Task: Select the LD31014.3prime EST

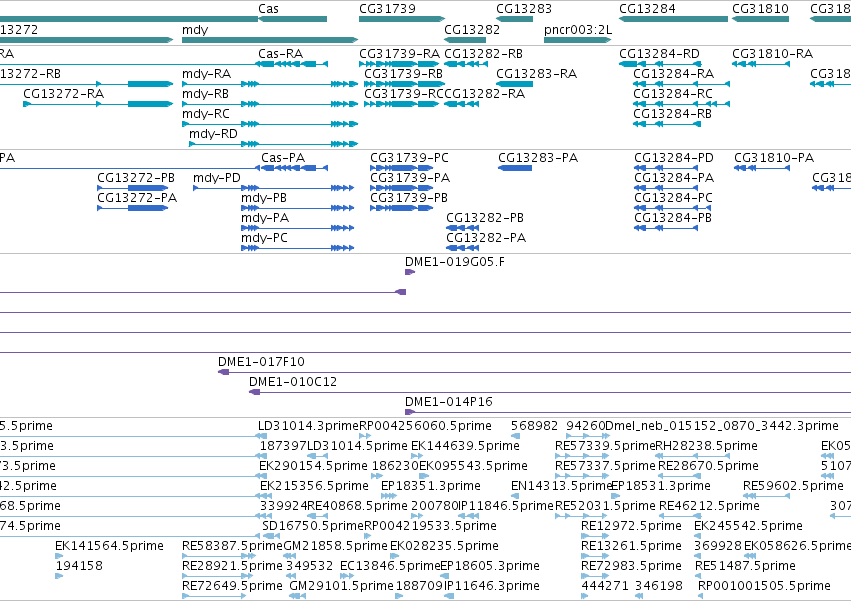Action: tap(262, 436)
